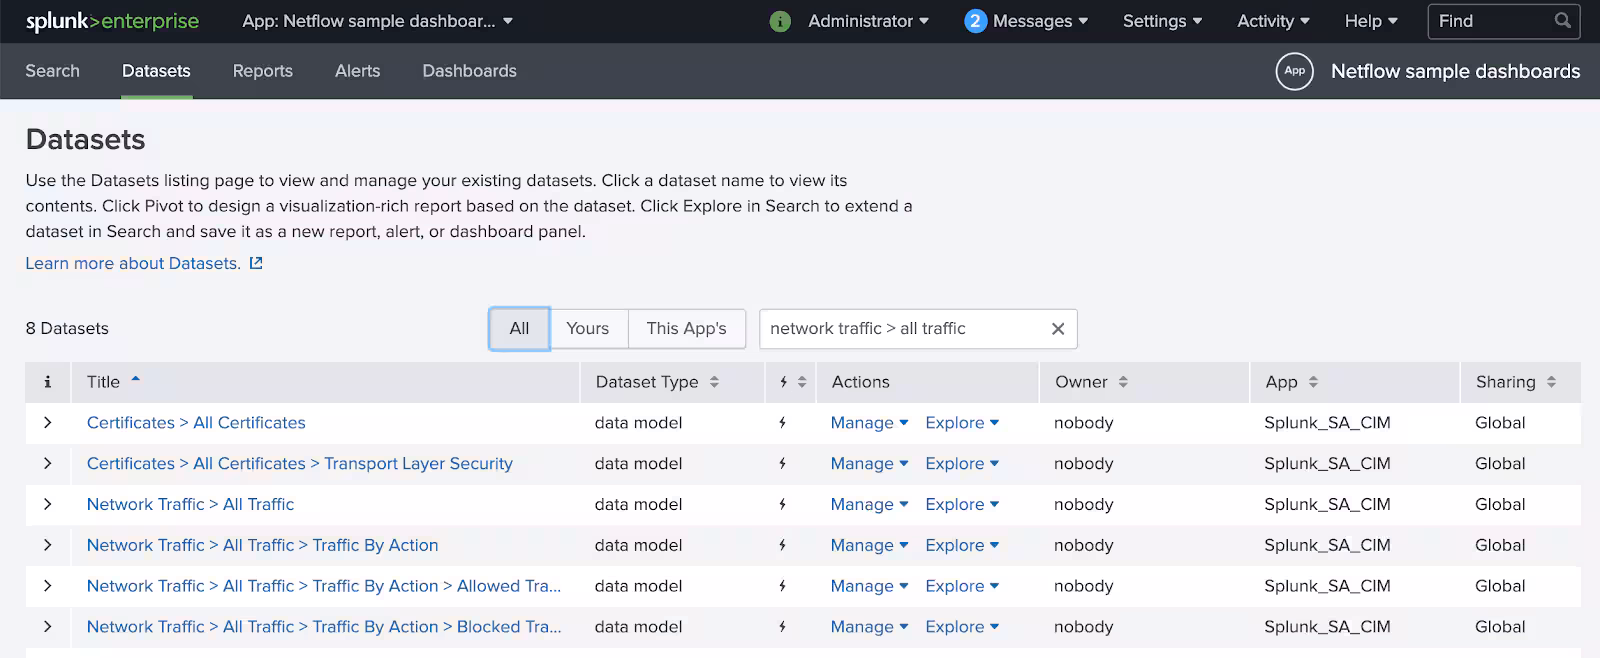Open the Reports tab
Screen dimensions: 1600x658
pyautogui.click(x=262, y=71)
